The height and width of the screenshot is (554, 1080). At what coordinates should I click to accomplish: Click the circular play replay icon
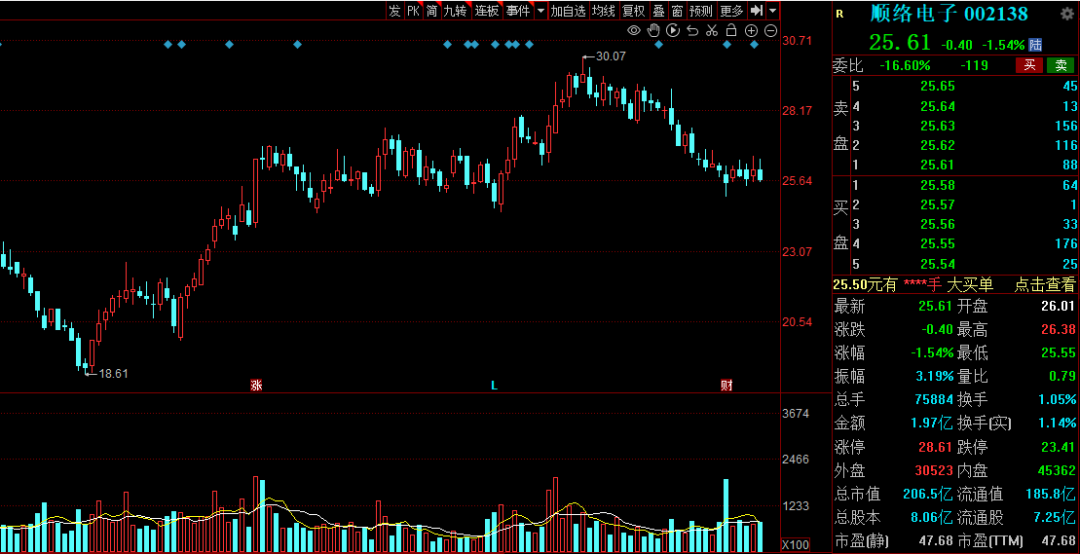click(673, 31)
